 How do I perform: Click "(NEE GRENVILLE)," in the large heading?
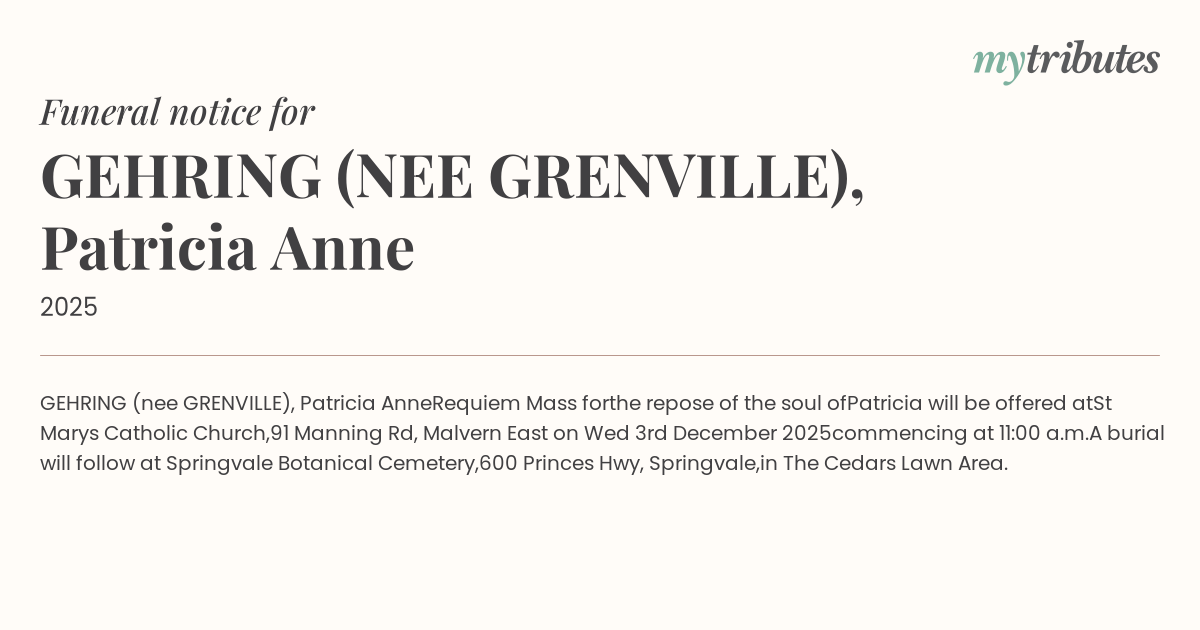coord(599,176)
